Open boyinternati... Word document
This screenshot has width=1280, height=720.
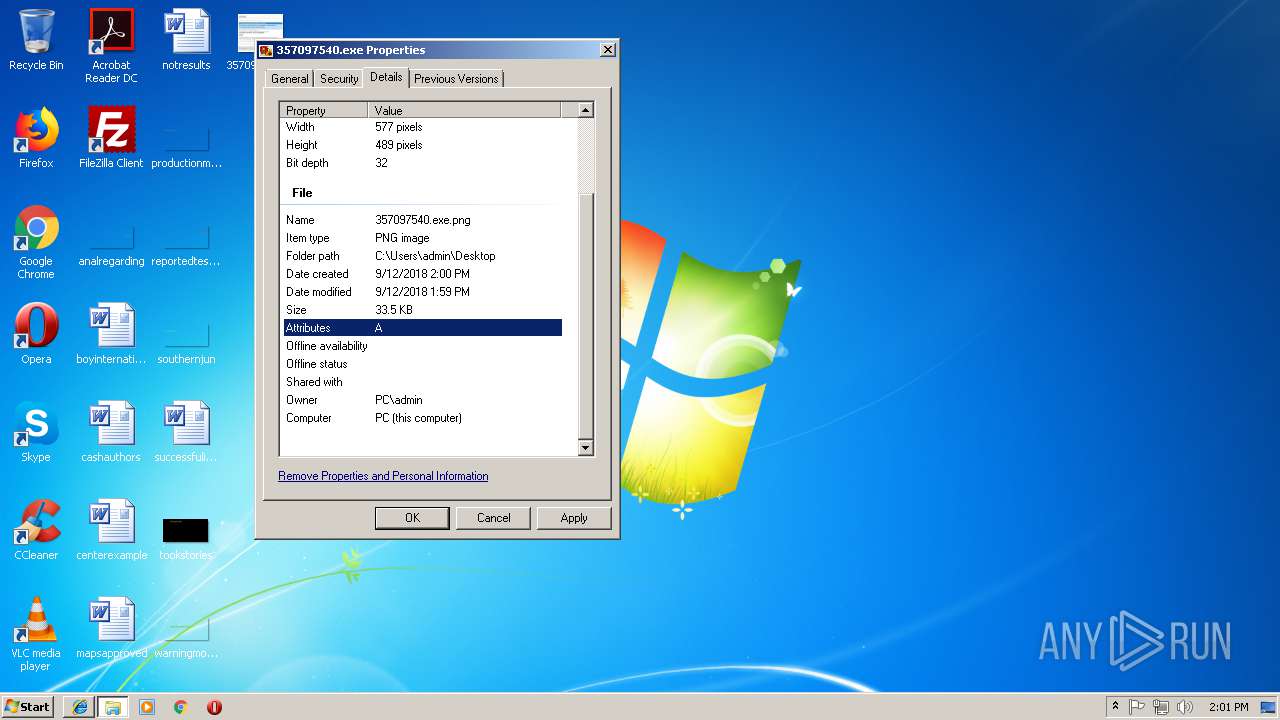(111, 334)
